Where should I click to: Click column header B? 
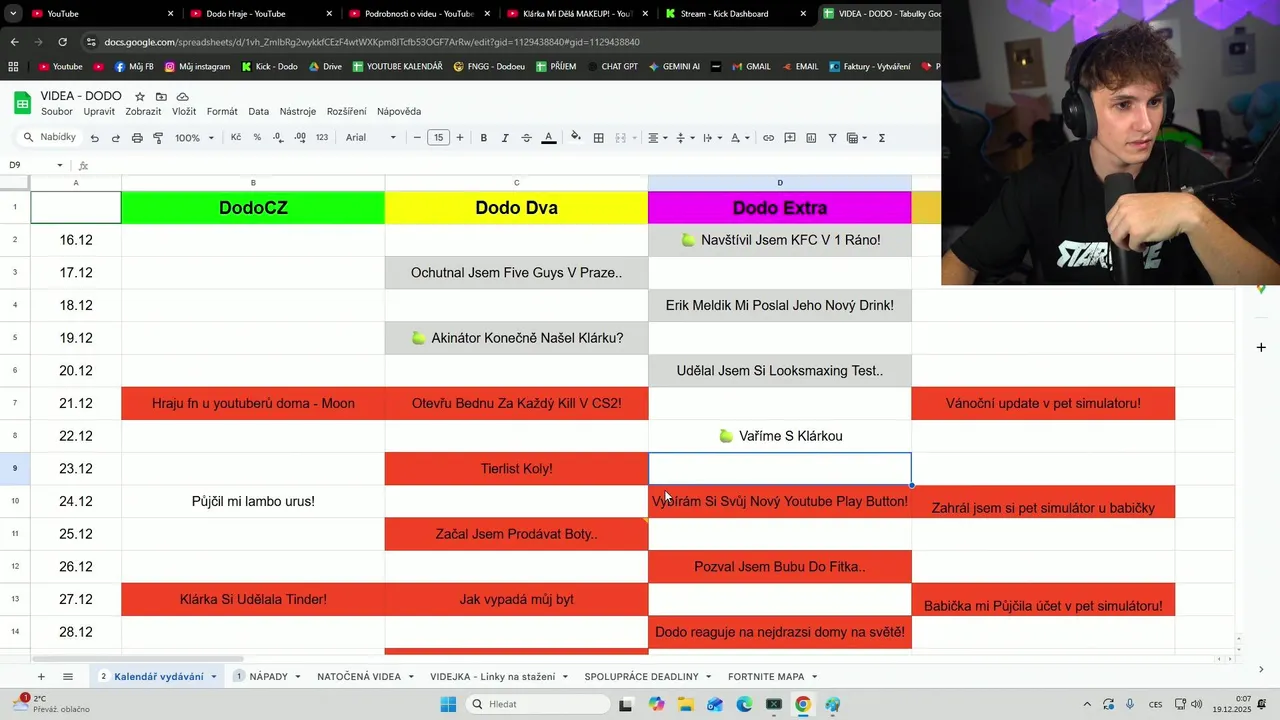point(253,183)
